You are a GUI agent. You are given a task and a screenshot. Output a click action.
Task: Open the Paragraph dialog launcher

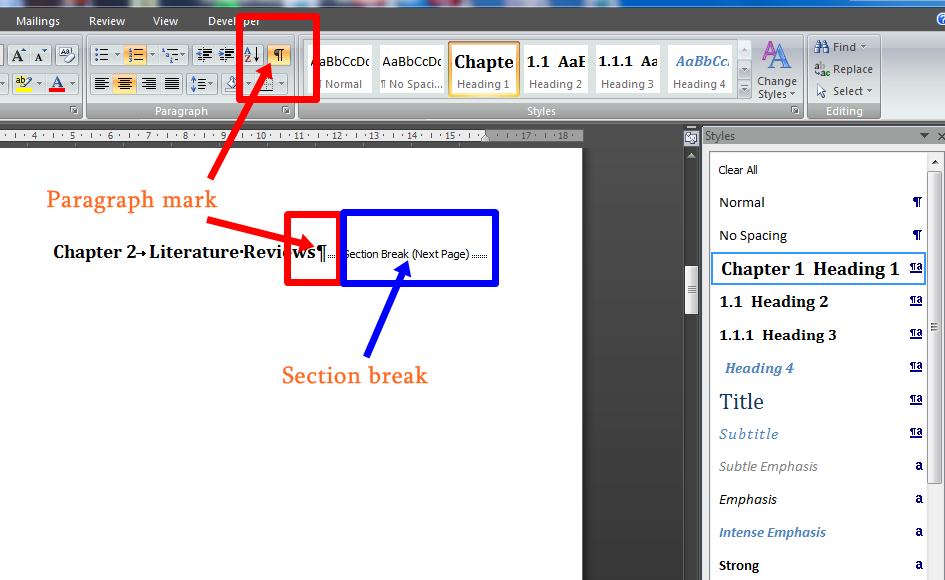tap(286, 110)
